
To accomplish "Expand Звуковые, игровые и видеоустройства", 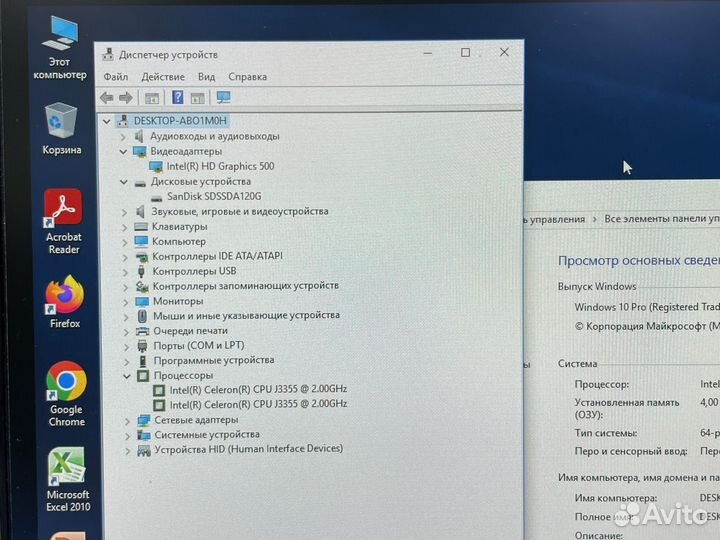I will pyautogui.click(x=124, y=212).
